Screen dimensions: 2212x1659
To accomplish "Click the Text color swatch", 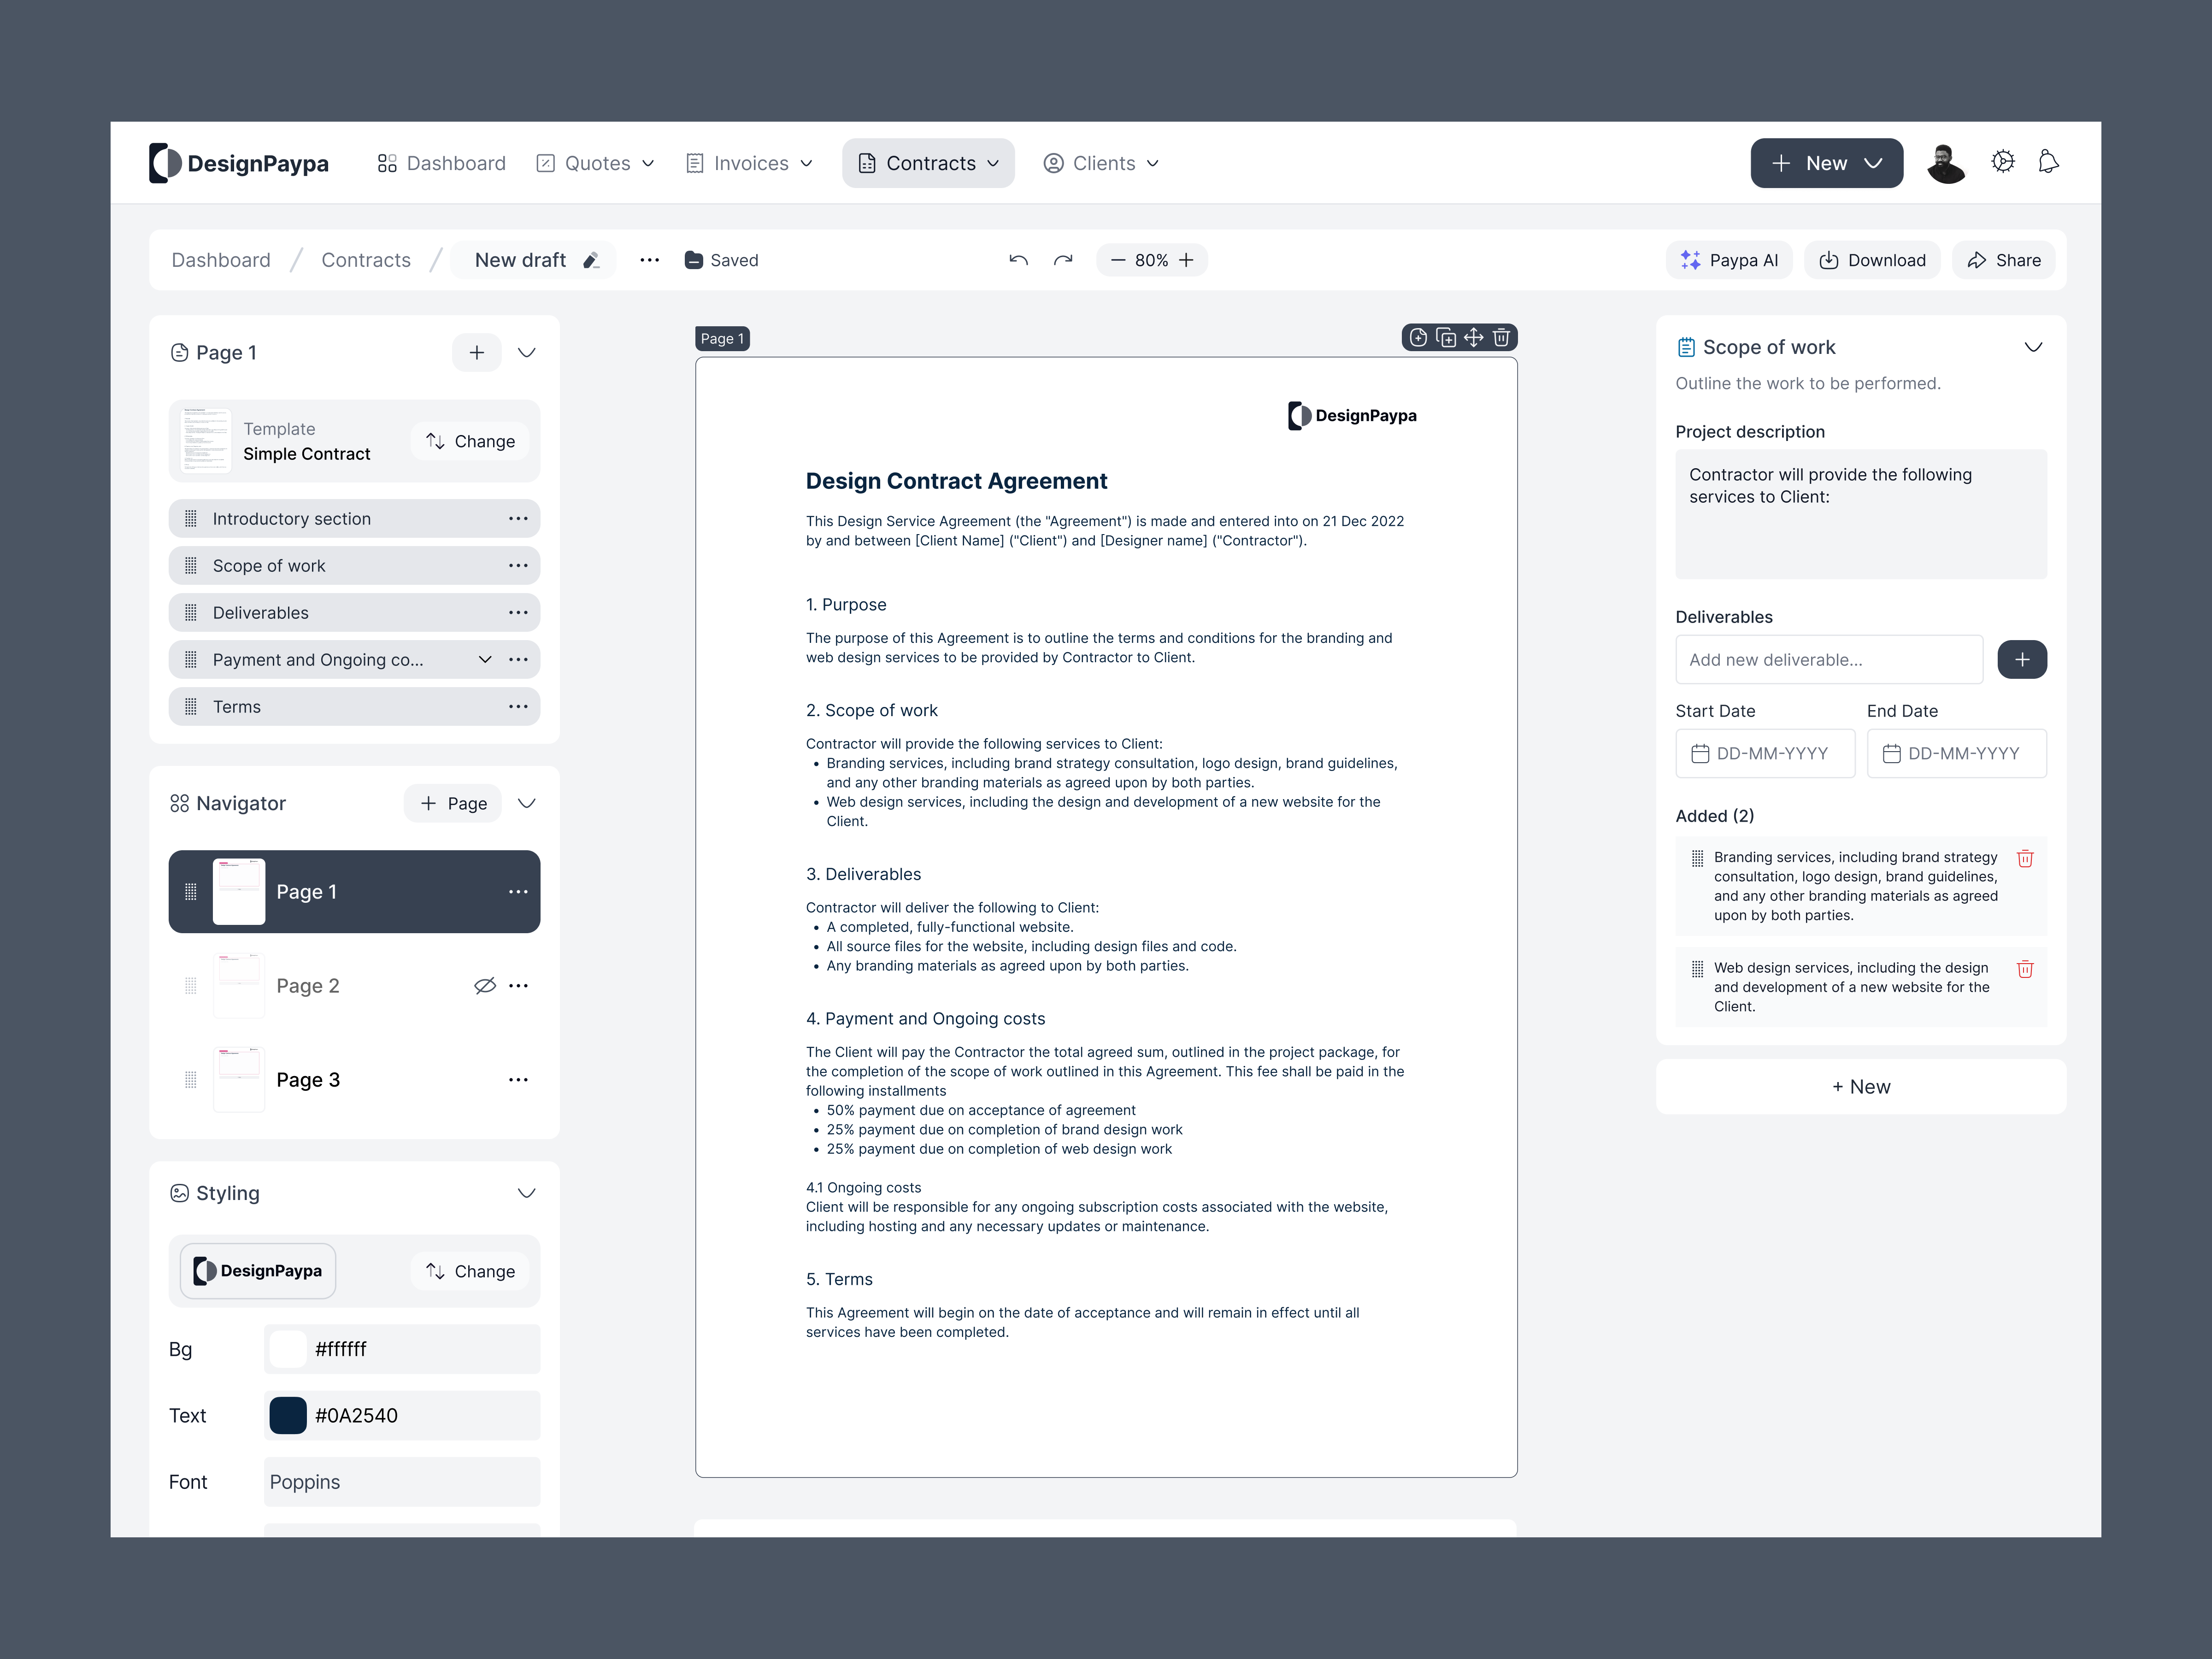I will coord(287,1415).
